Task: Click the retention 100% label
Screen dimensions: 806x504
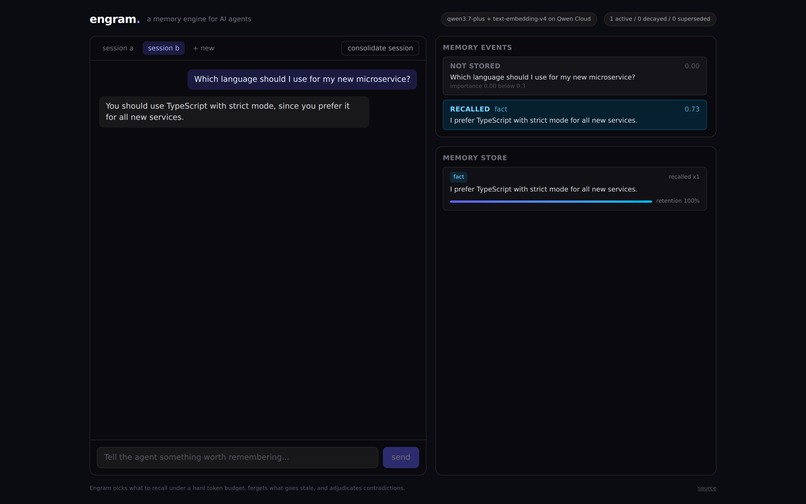Action: [677, 201]
